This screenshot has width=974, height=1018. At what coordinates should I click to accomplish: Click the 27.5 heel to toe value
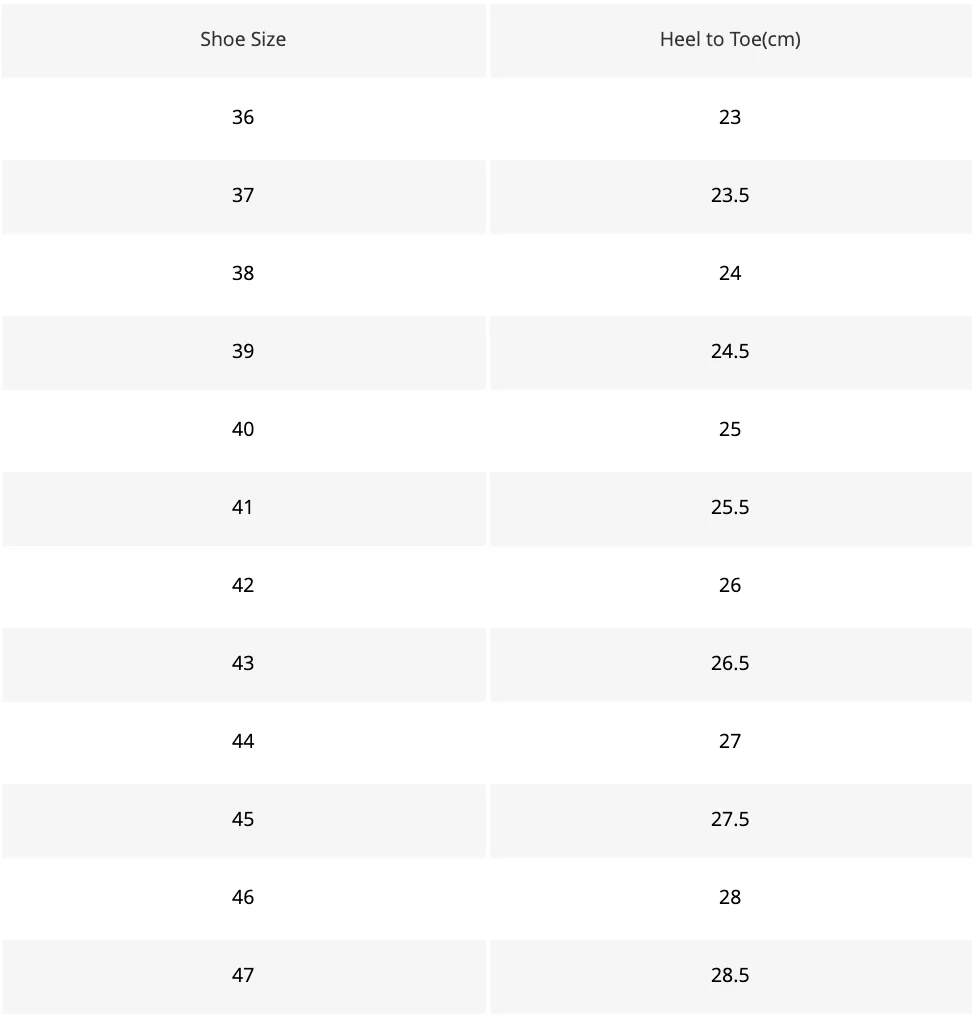pos(730,819)
